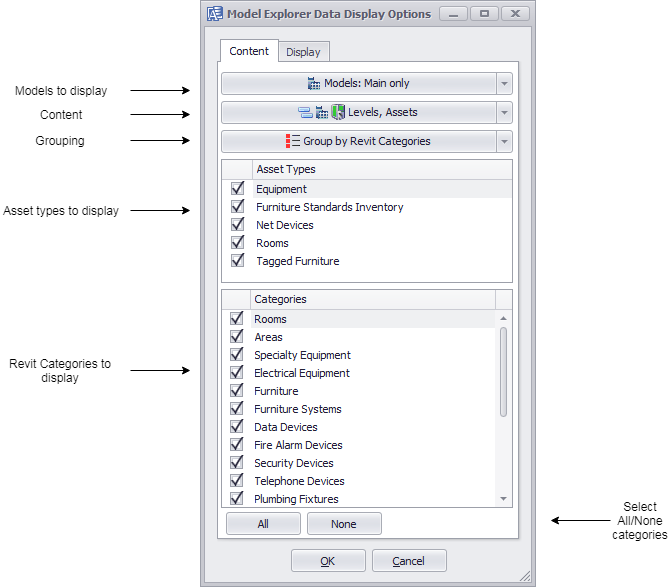Expand the Models dropdown arrow
This screenshot has height=588, width=669.
504,84
